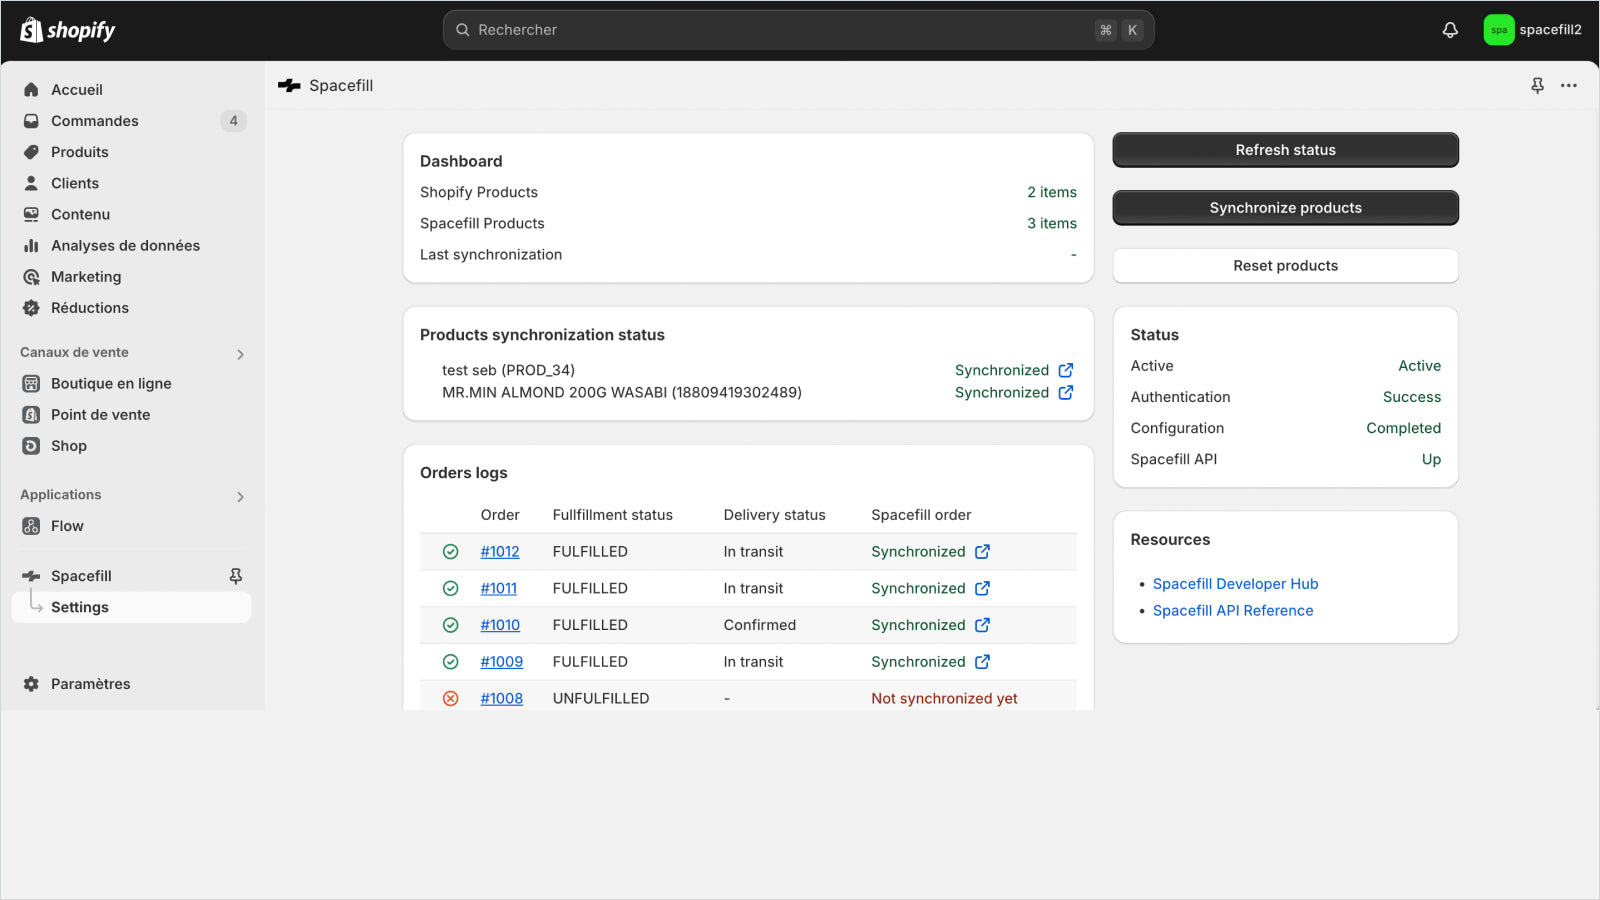Click the Clients sidebar icon
Screen dimensions: 1600x900
[31, 183]
